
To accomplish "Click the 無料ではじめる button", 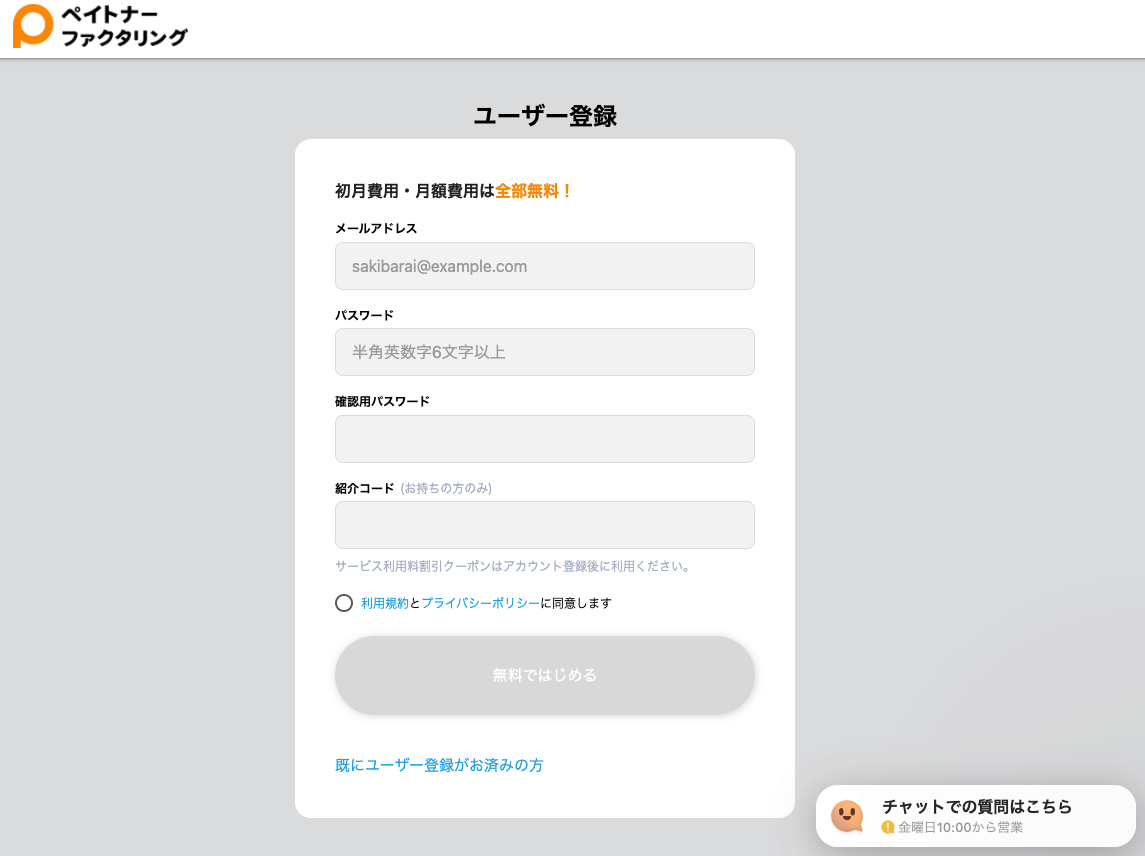I will (545, 675).
